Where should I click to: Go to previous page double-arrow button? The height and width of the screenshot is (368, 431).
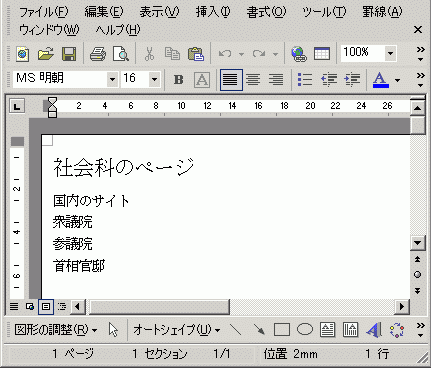(x=417, y=259)
